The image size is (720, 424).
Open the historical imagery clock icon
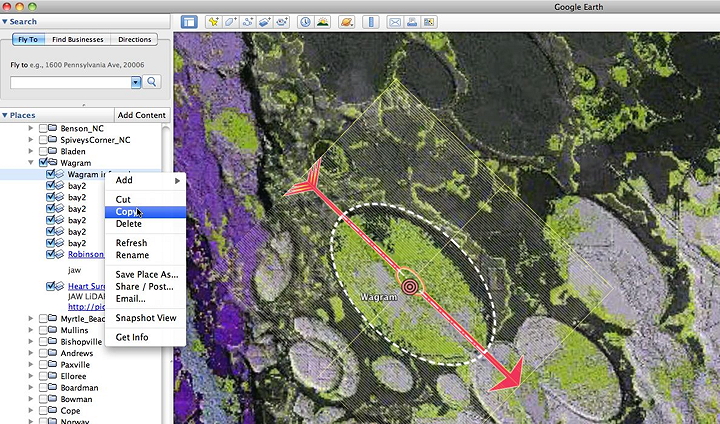(x=305, y=21)
